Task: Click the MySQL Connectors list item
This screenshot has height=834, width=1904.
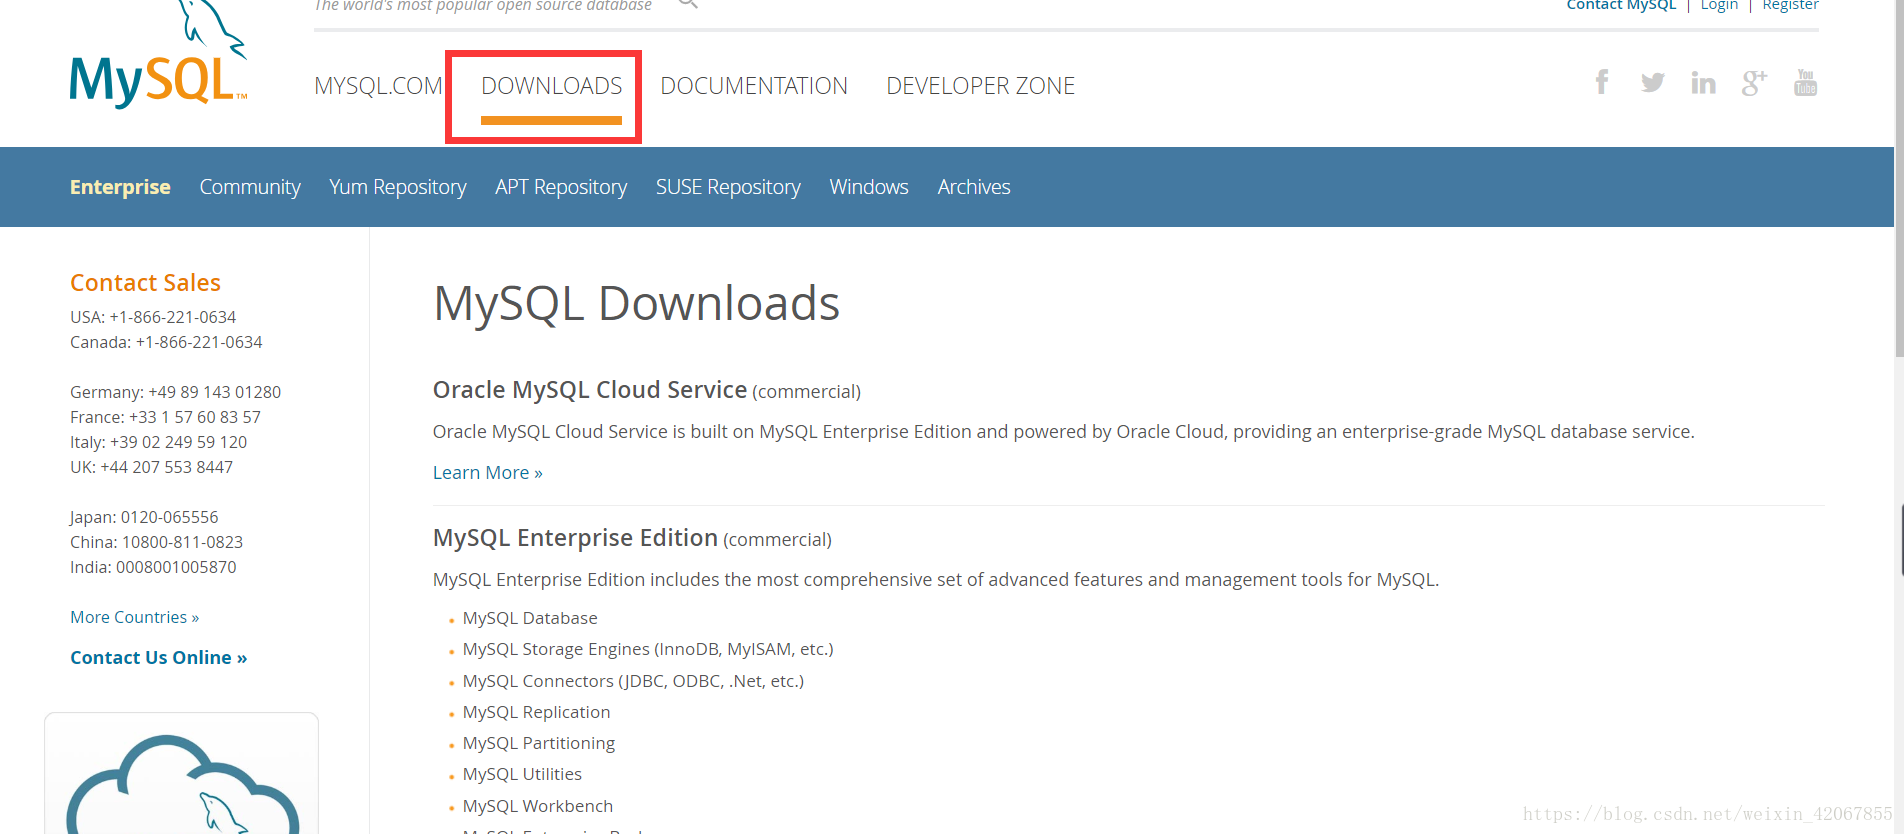Action: click(x=633, y=681)
